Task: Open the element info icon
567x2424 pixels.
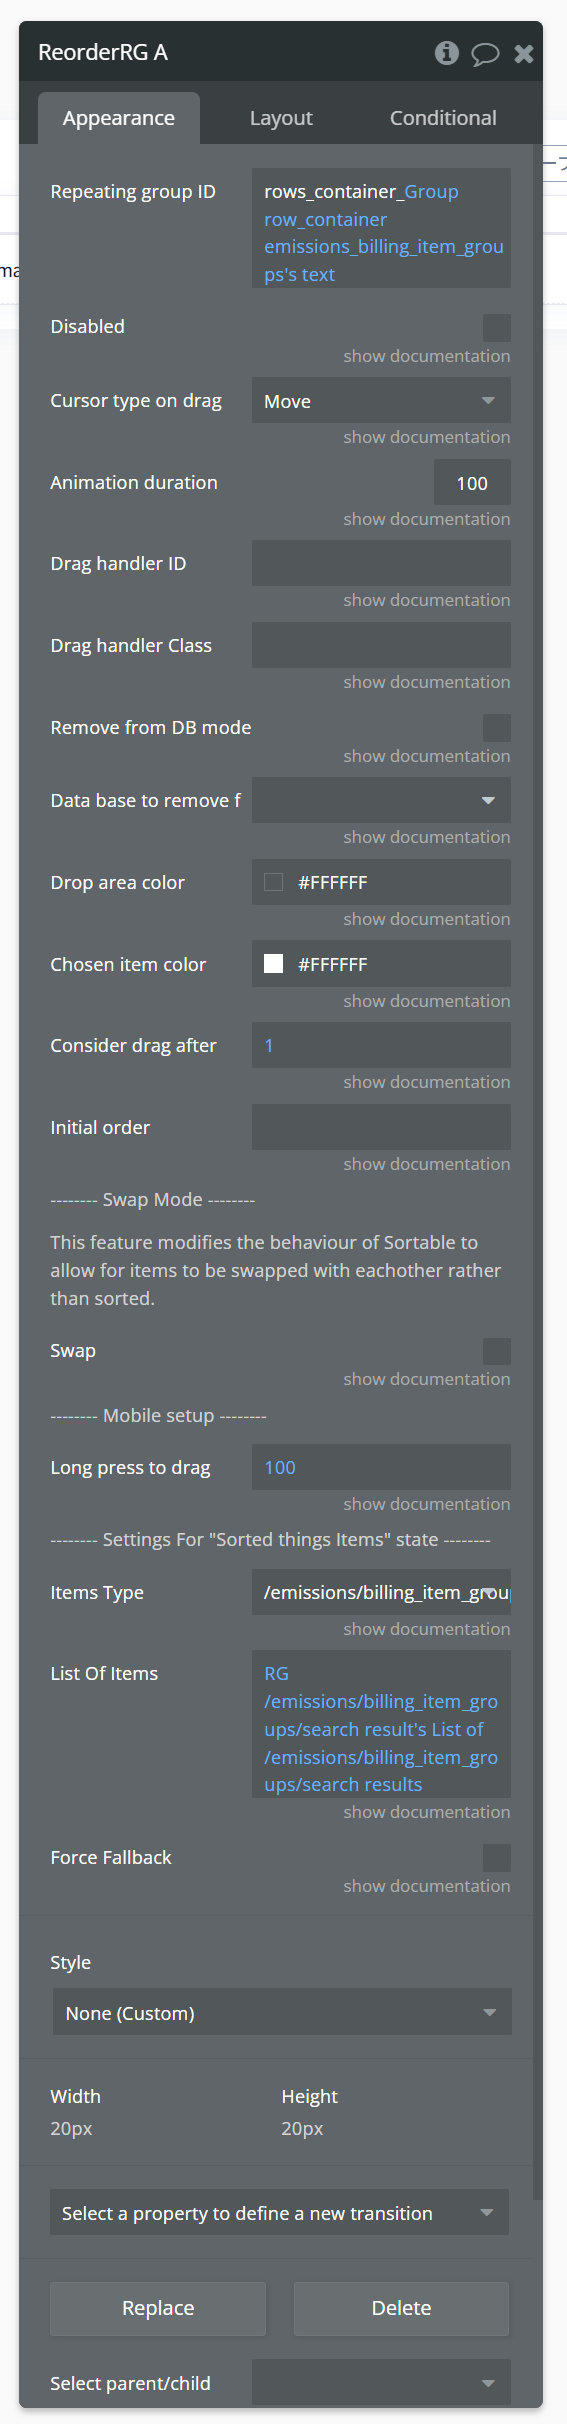Action: tap(447, 53)
